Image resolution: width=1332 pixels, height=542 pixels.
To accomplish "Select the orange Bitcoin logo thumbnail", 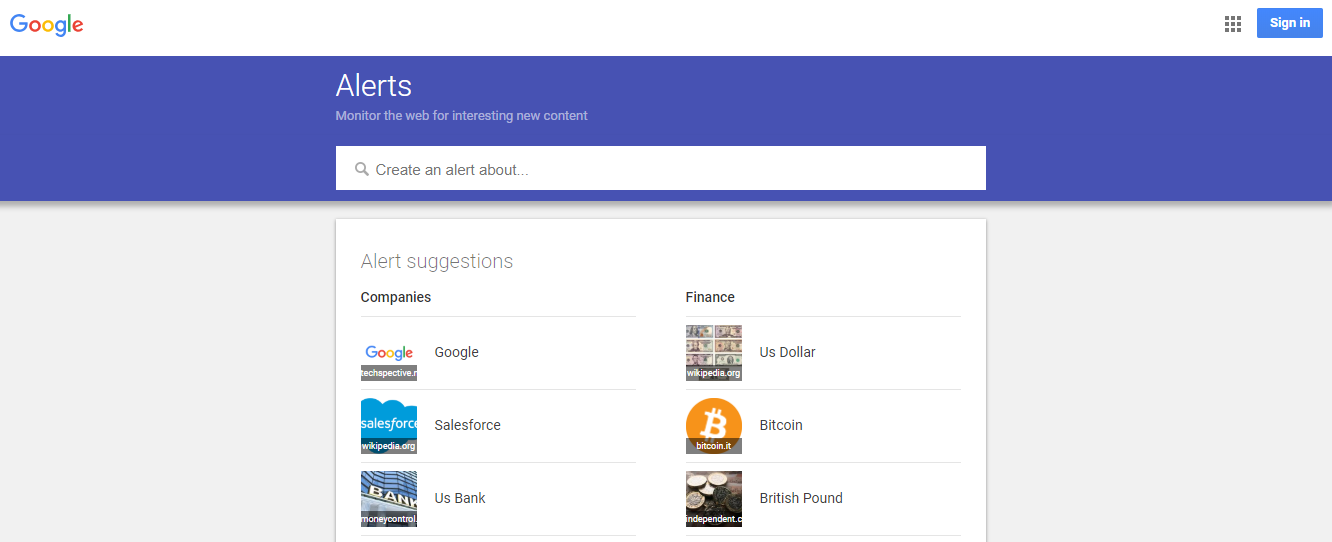I will point(714,425).
